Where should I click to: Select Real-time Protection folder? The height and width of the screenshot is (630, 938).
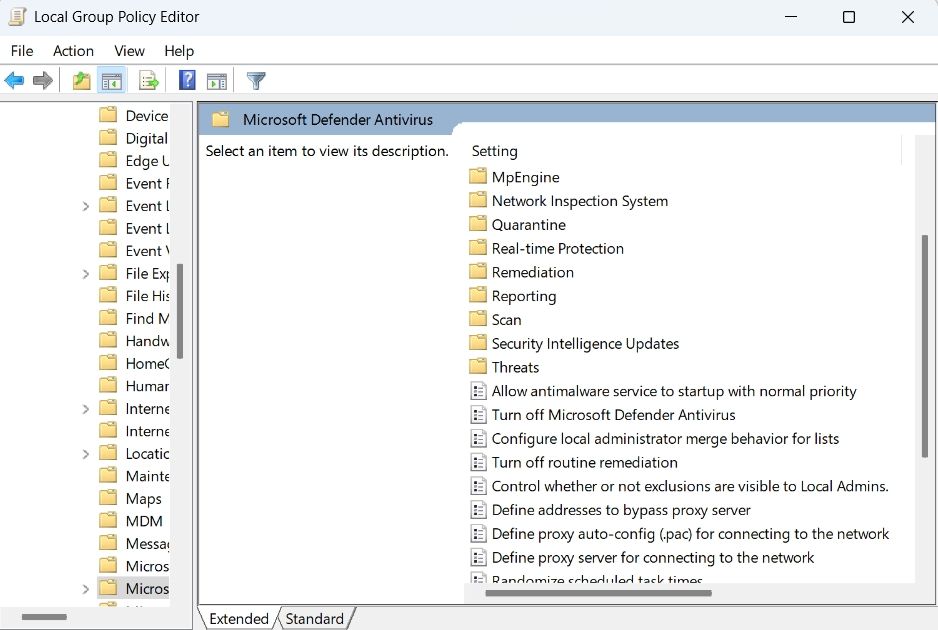(558, 248)
